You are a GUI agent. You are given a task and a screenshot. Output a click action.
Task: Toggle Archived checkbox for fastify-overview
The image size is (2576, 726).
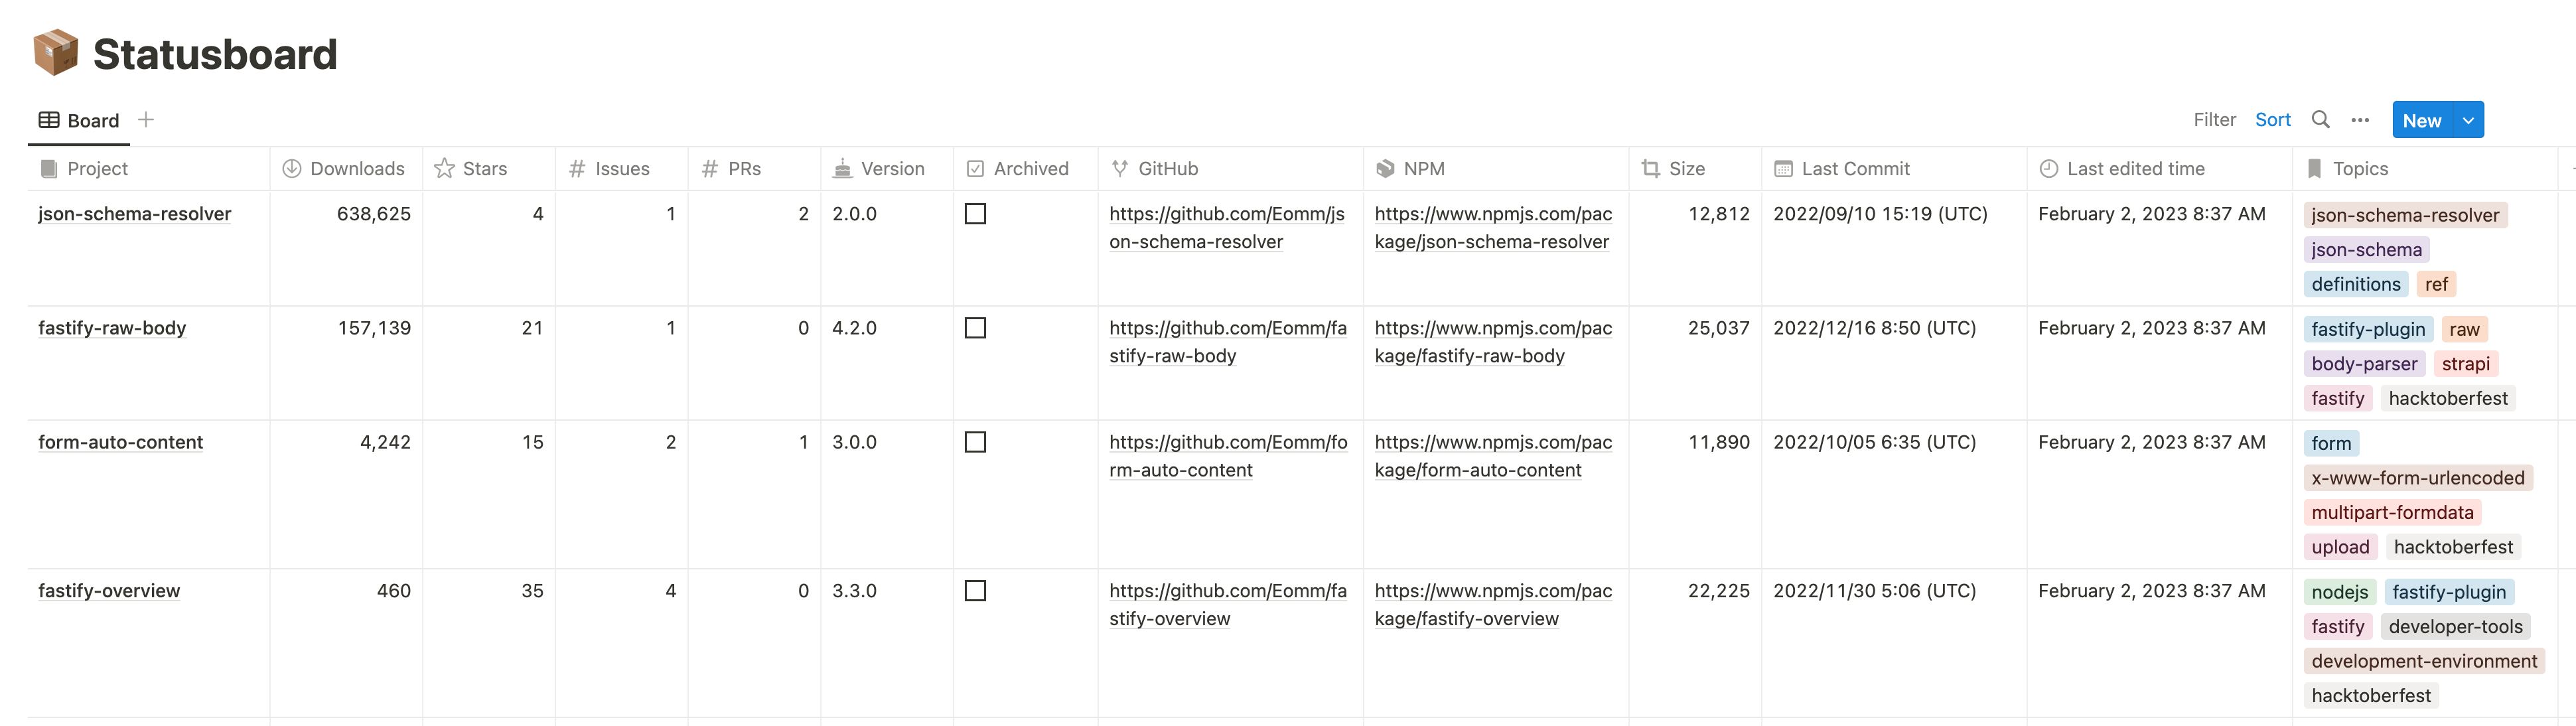coord(975,591)
